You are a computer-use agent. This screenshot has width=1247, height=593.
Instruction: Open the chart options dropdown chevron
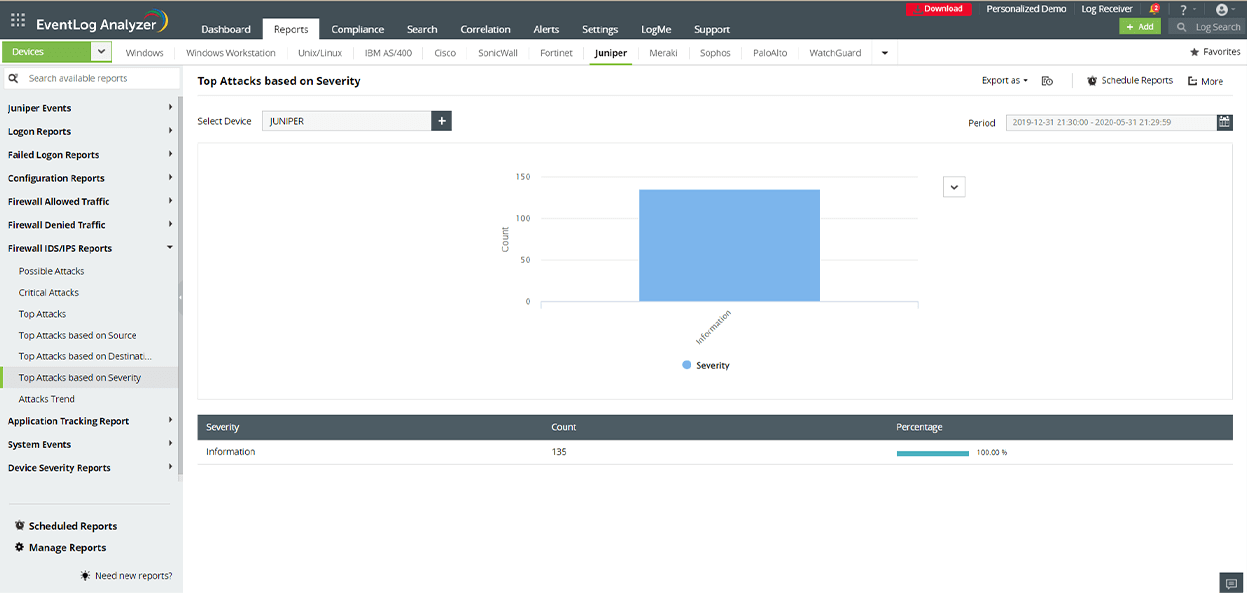(x=954, y=187)
